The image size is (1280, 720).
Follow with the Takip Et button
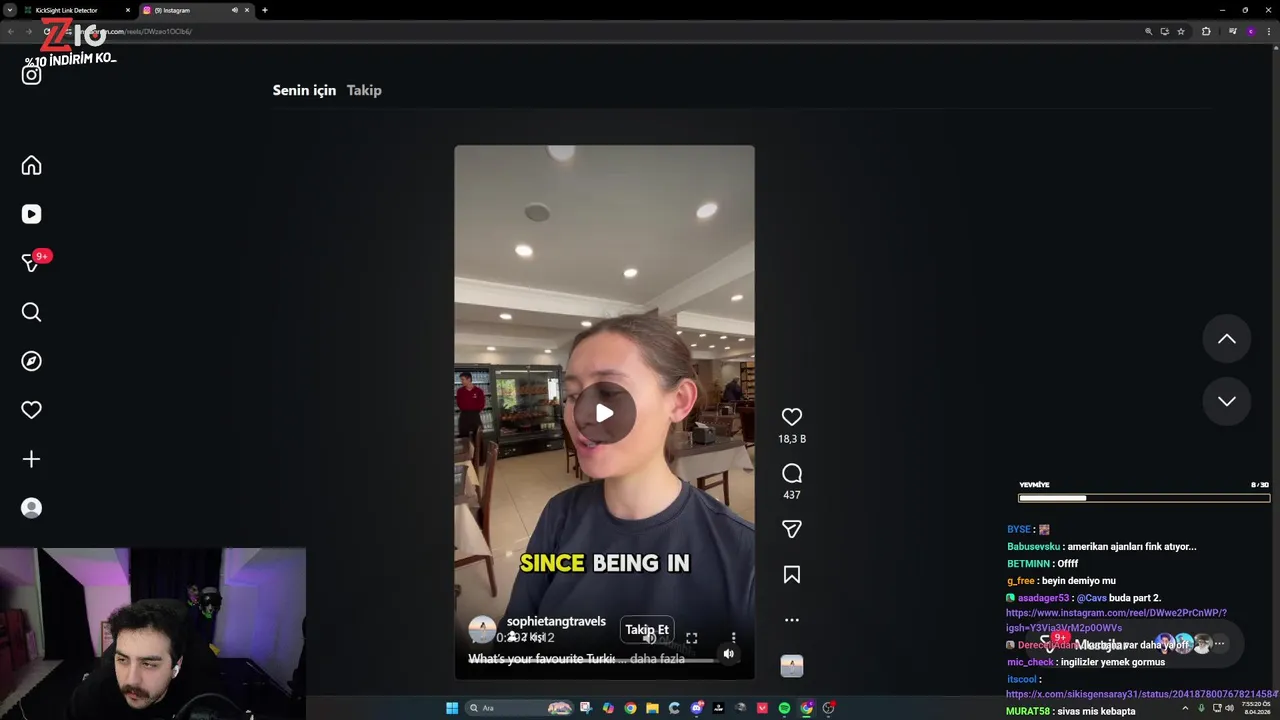click(x=647, y=630)
